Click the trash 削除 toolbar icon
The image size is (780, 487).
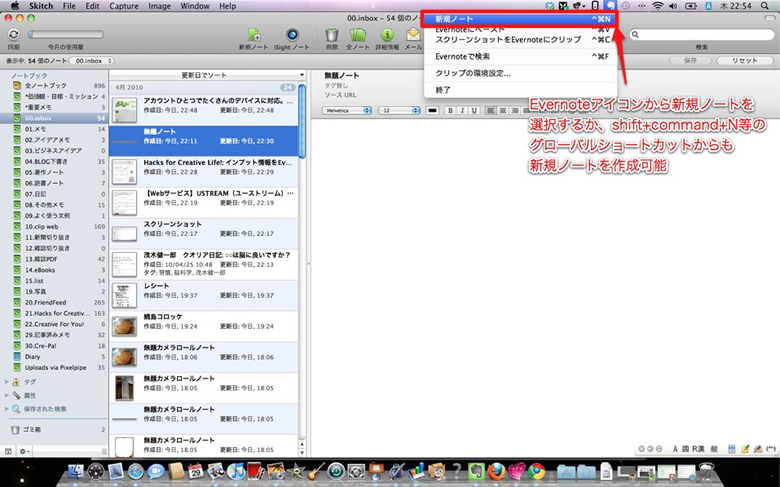pos(332,35)
